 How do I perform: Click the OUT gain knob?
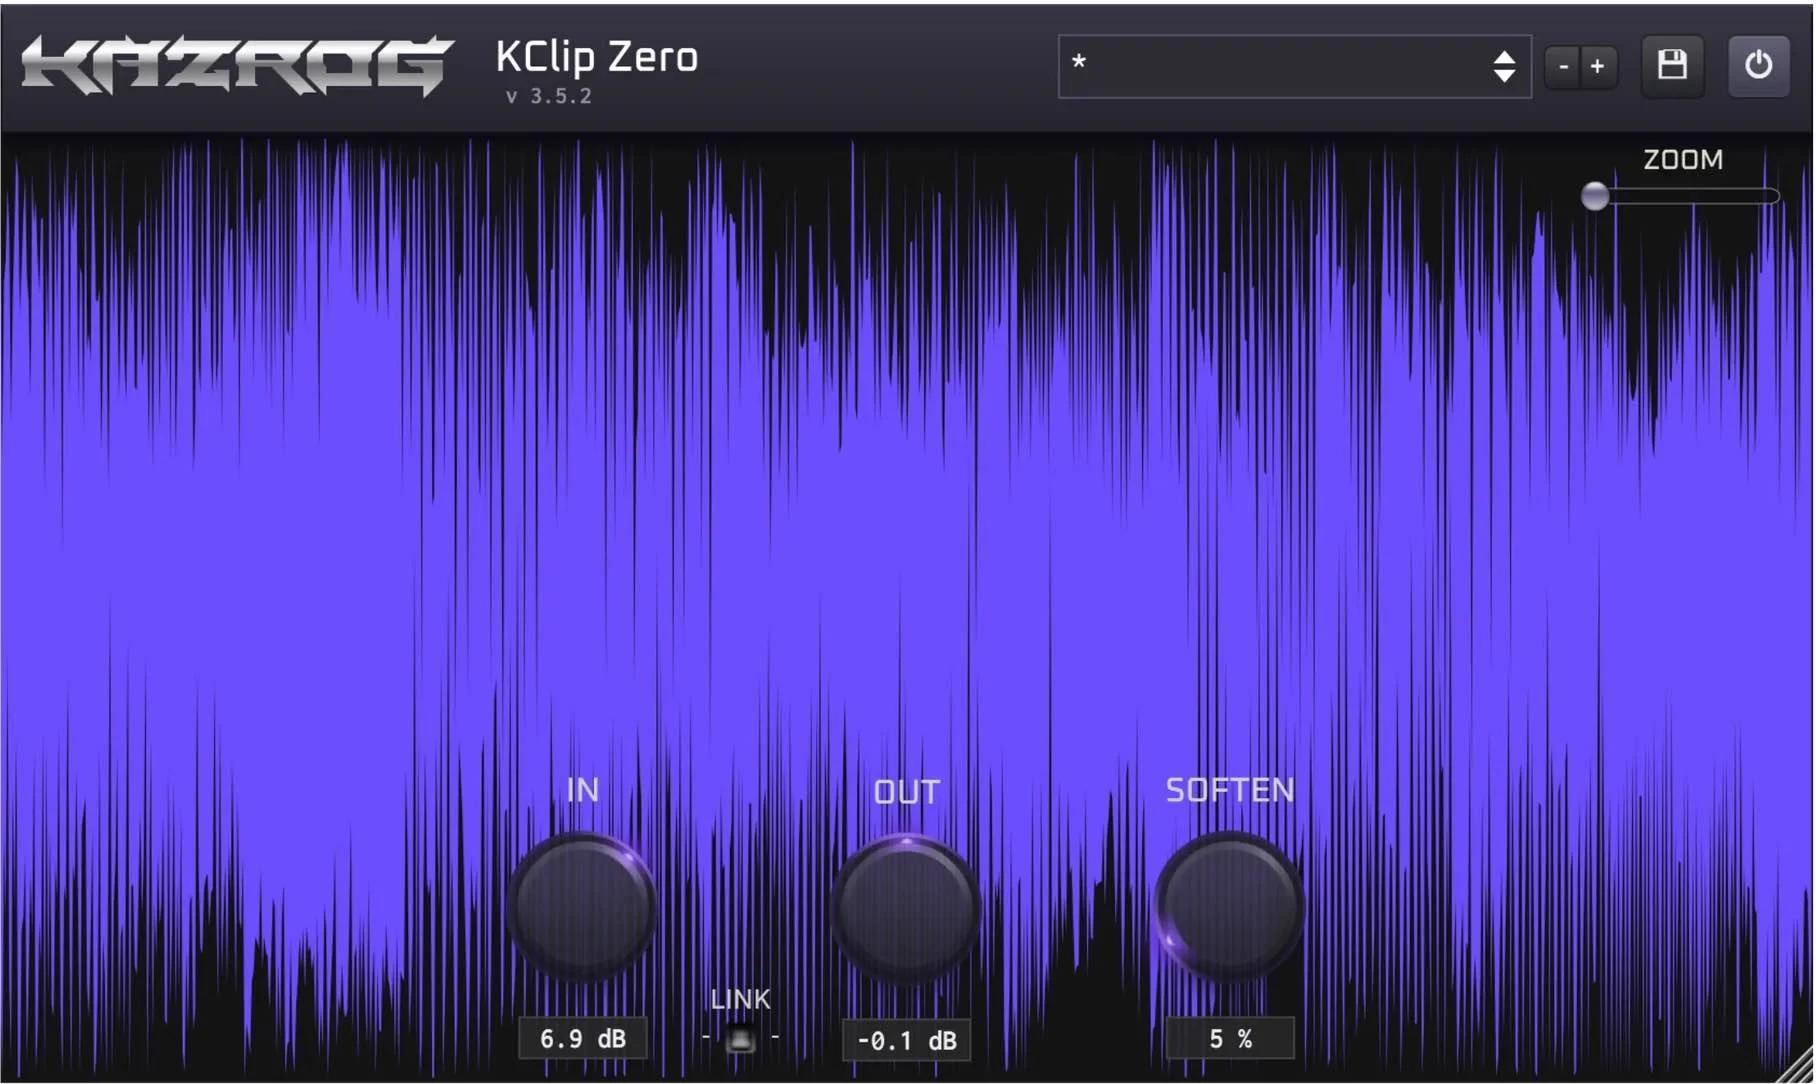[906, 908]
